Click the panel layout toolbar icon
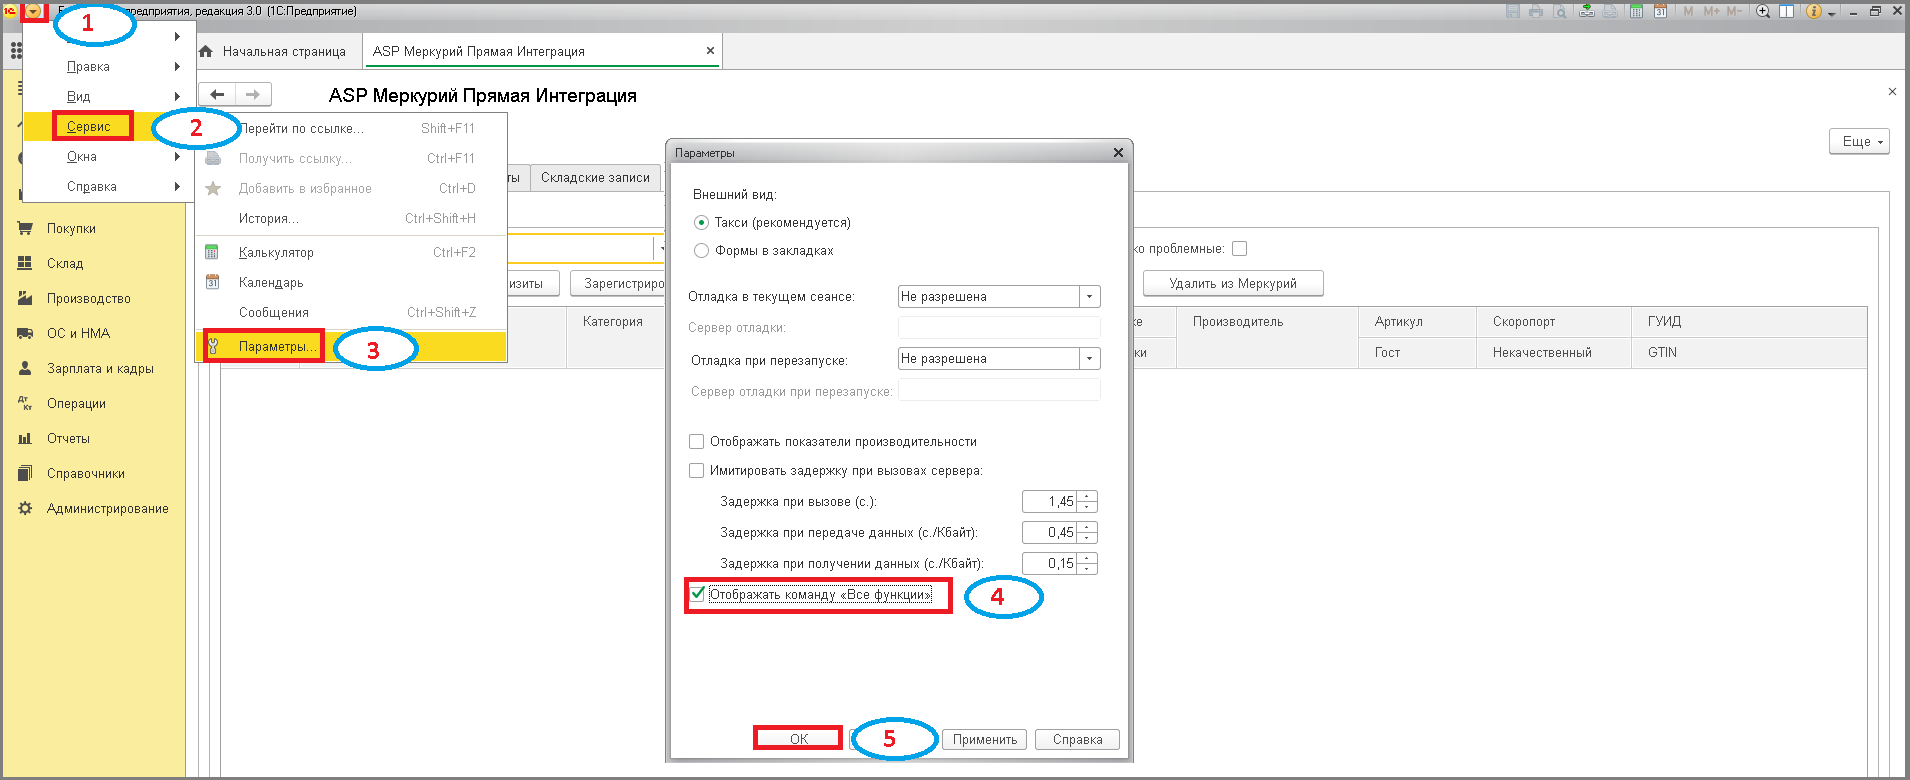 (1786, 11)
